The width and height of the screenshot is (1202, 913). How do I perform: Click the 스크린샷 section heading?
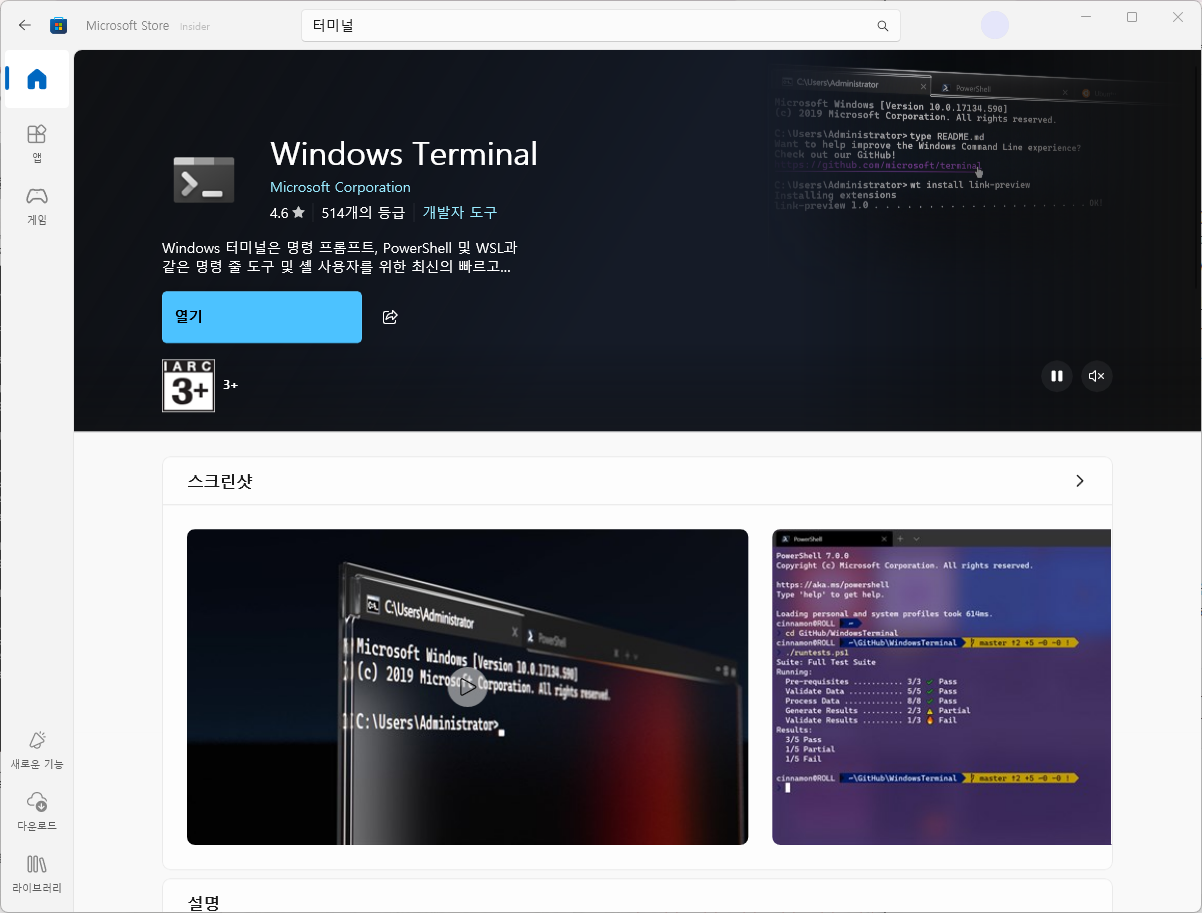tap(220, 481)
